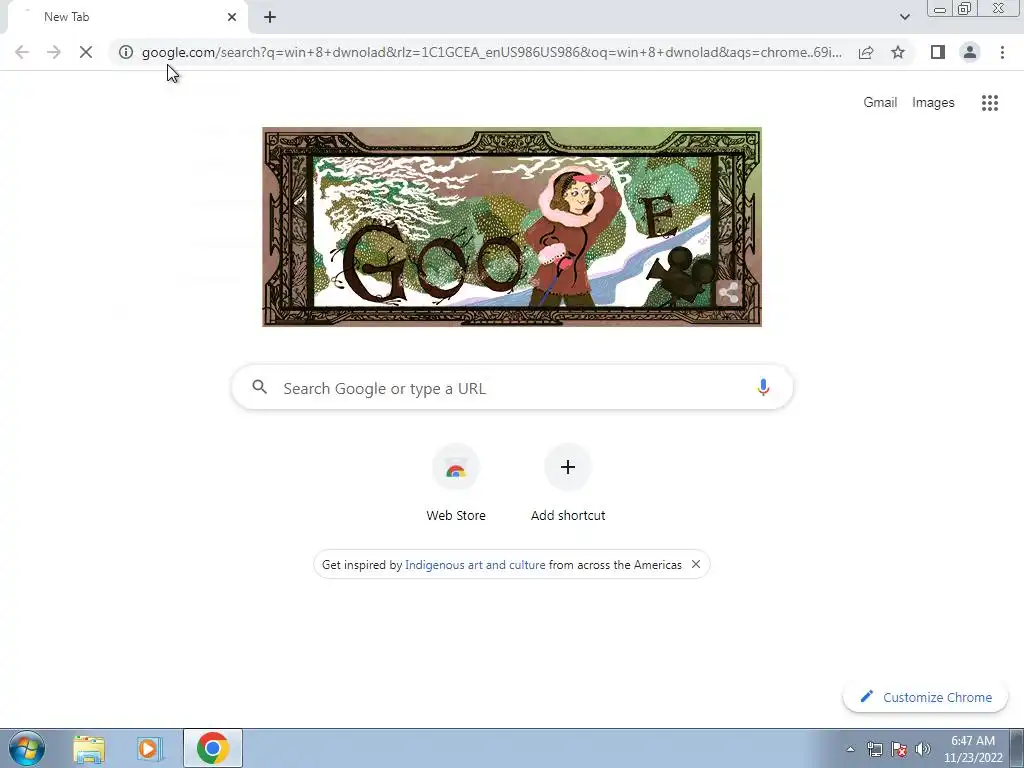Expand the tab search dropdown arrow
This screenshot has width=1024, height=768.
pyautogui.click(x=904, y=17)
